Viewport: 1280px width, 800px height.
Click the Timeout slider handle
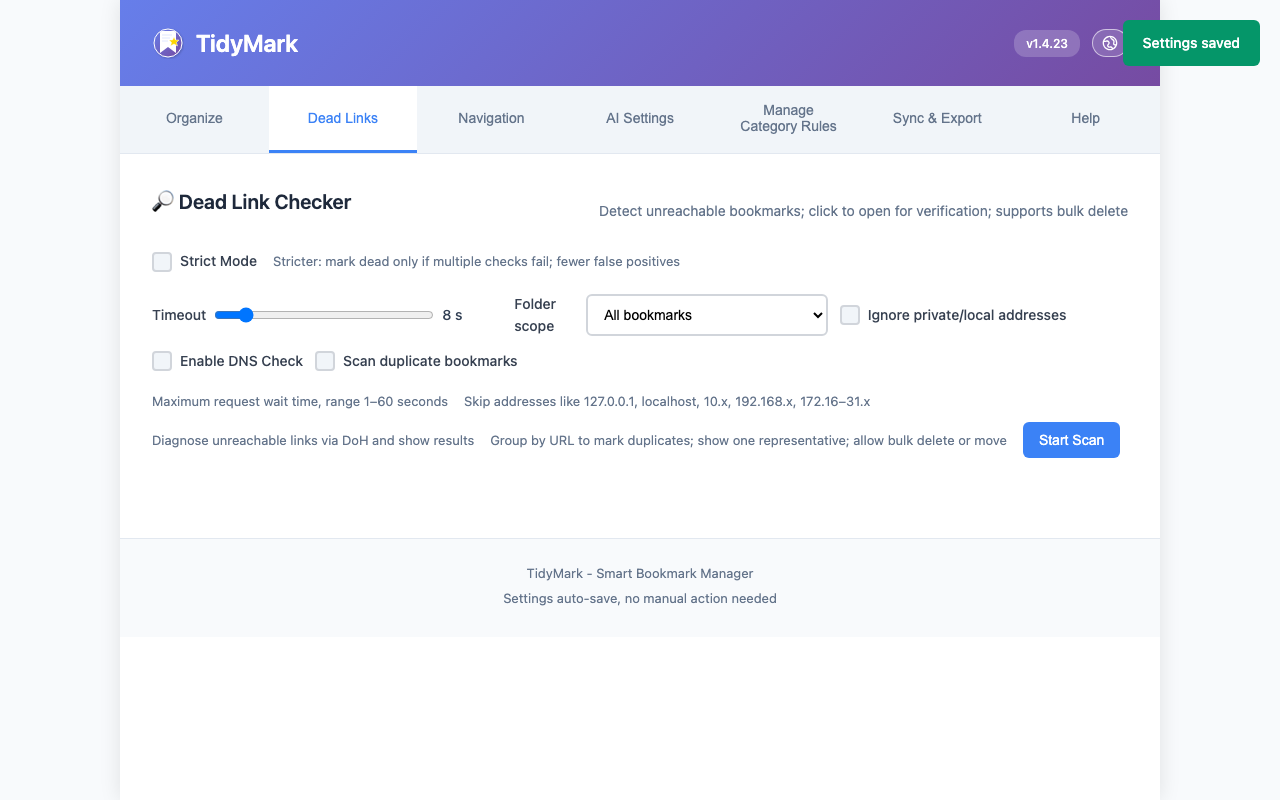246,315
